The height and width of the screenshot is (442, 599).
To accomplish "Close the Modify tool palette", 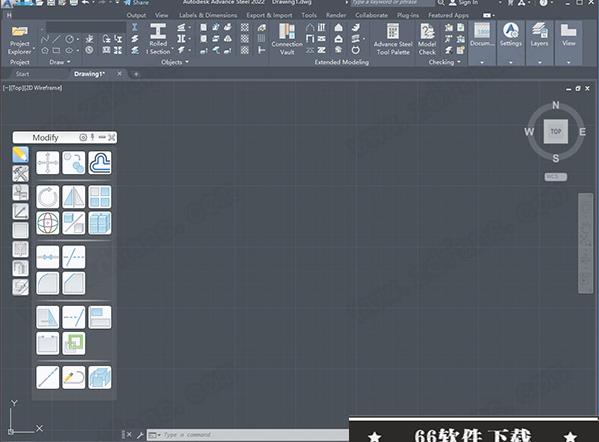I will [112, 138].
